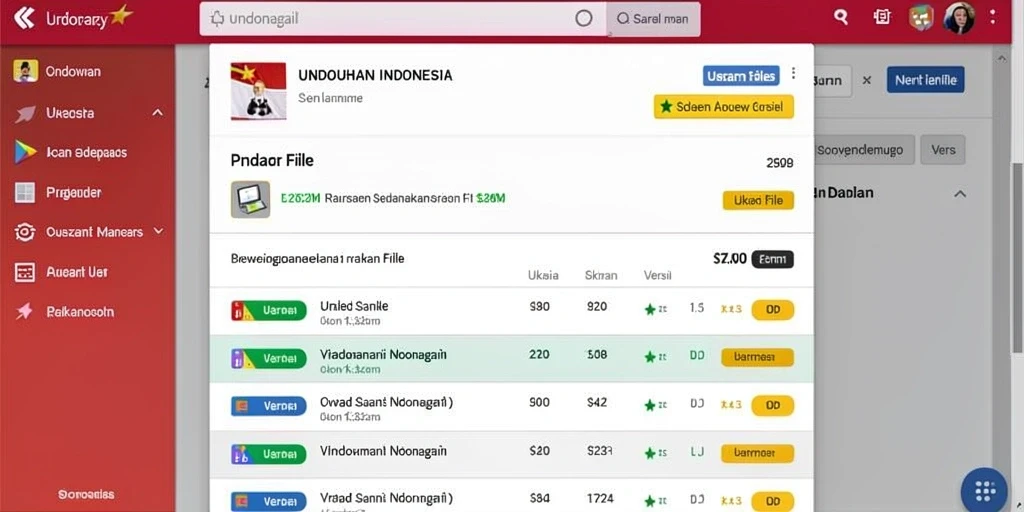Screen dimensions: 1024x512
Task: Collapse the n Daplan section chevron
Action: pos(960,194)
